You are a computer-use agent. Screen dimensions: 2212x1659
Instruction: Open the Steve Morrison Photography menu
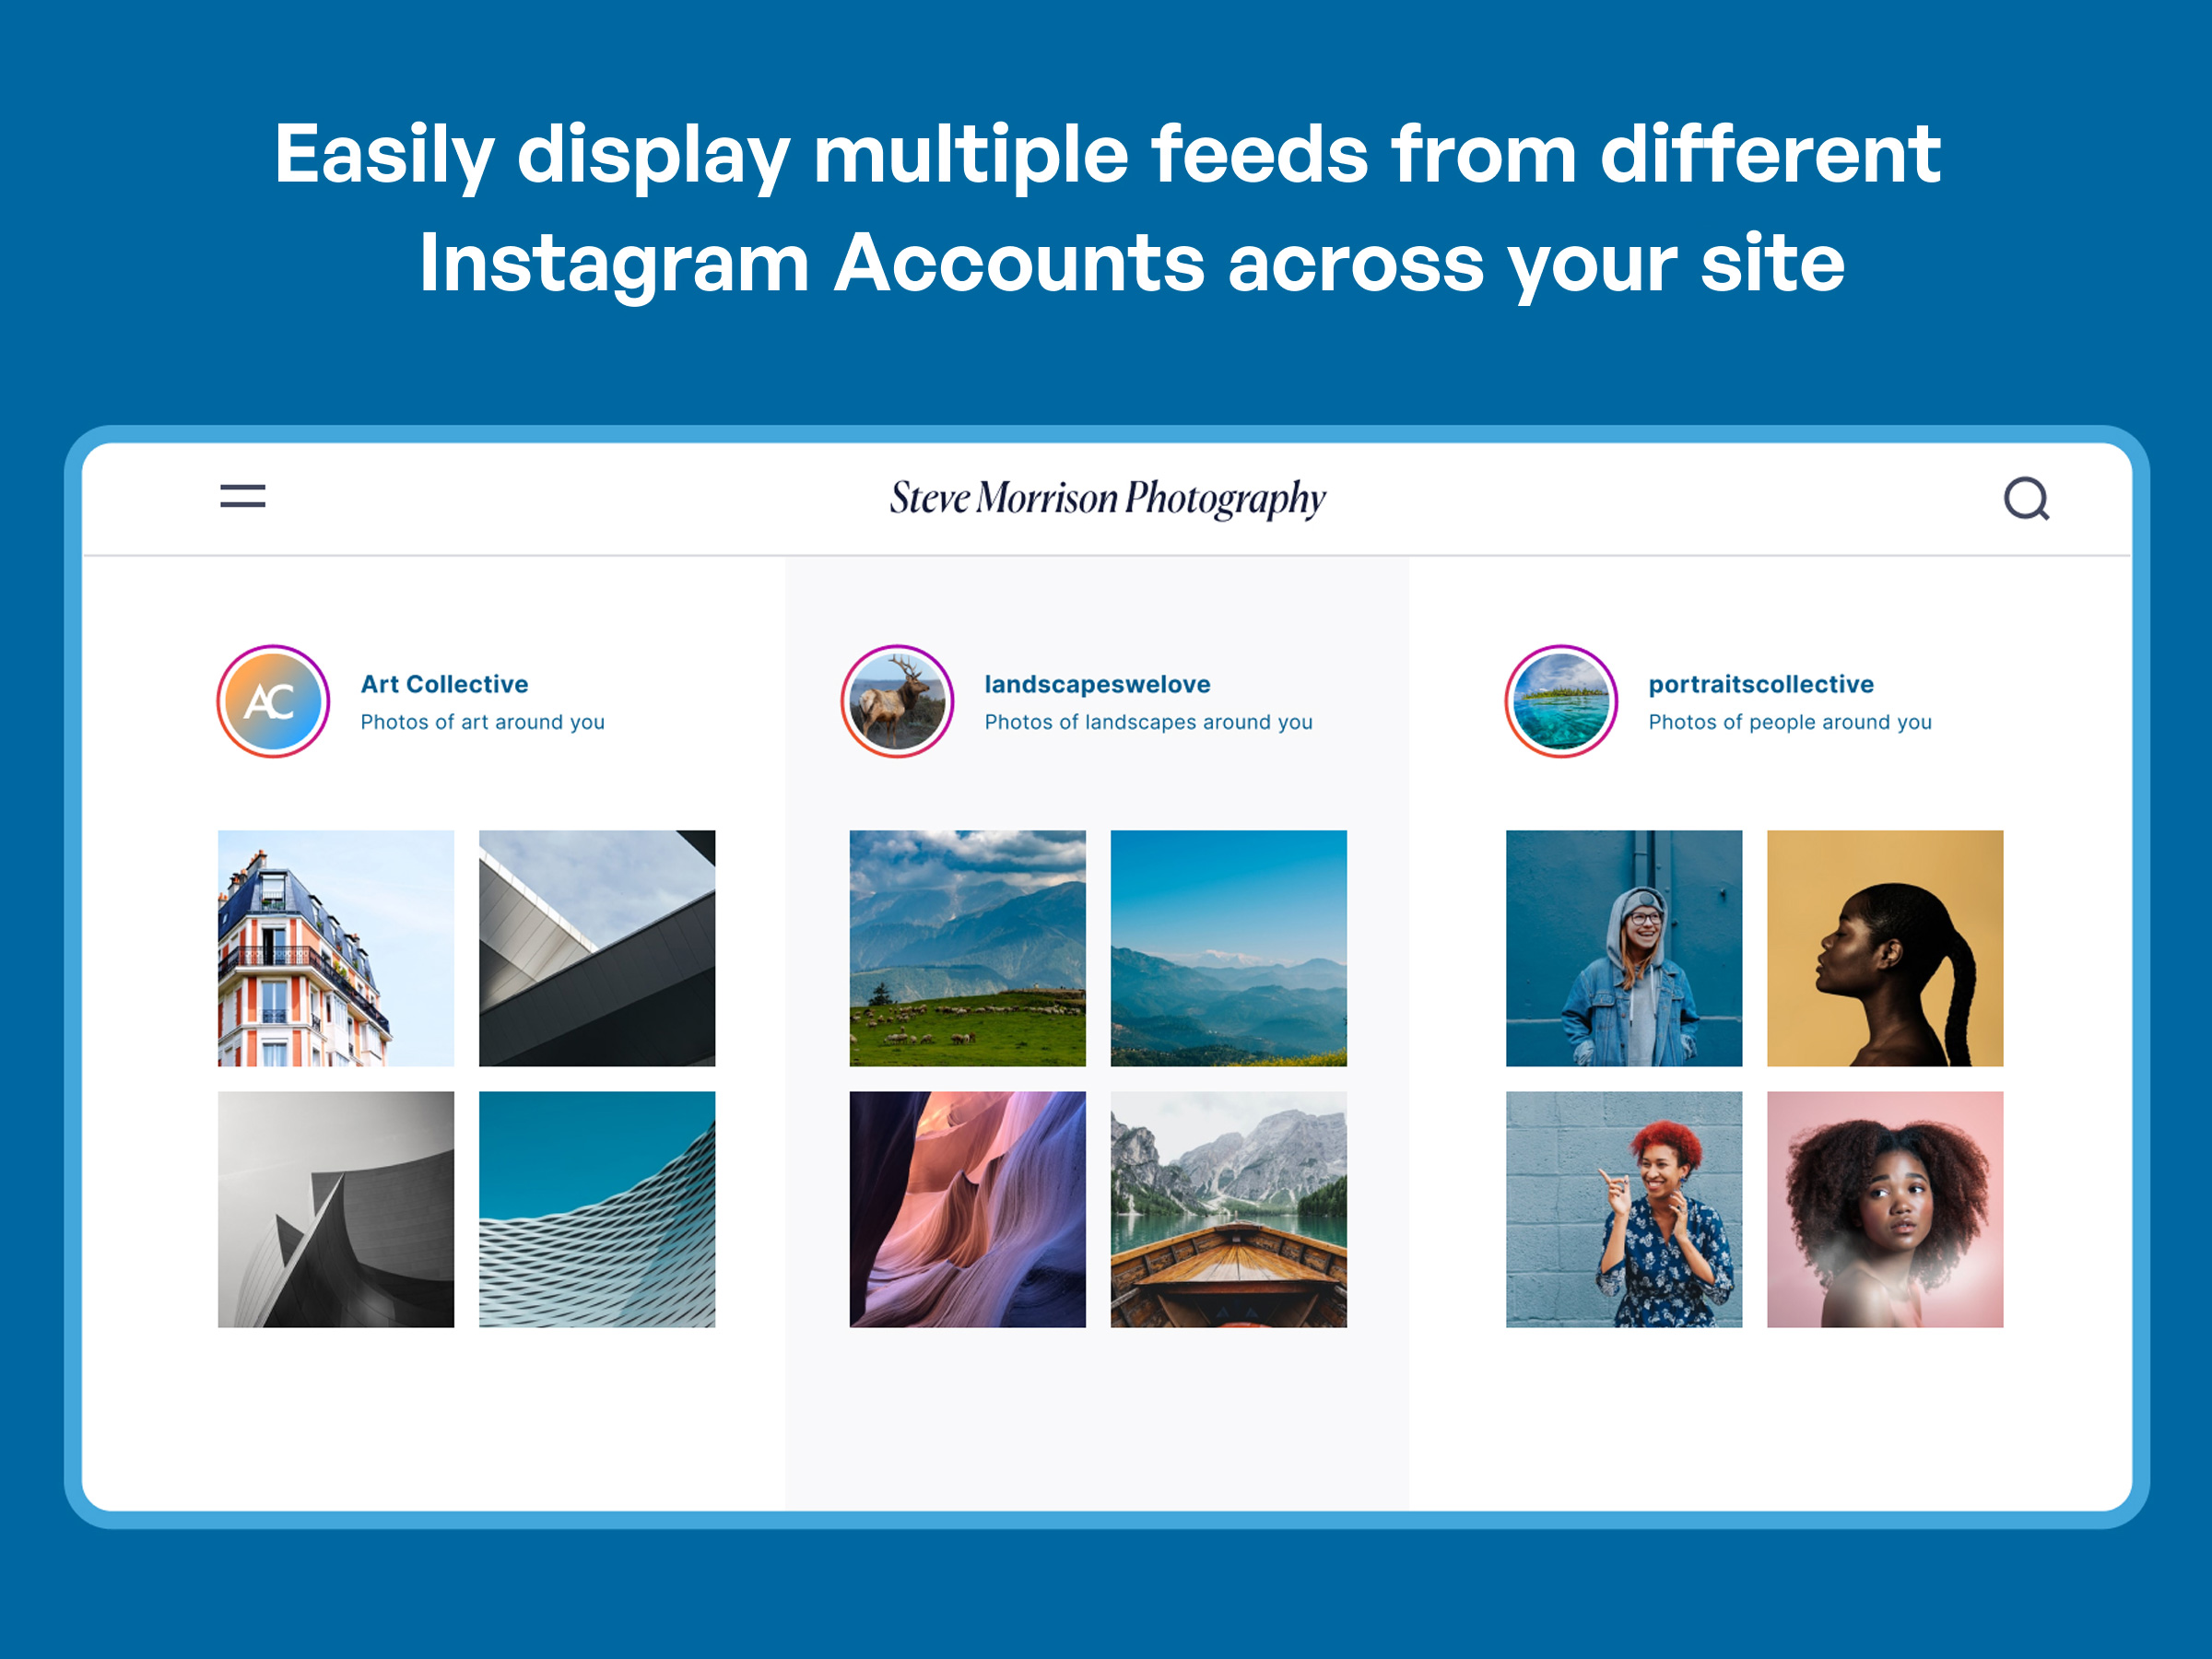(244, 499)
